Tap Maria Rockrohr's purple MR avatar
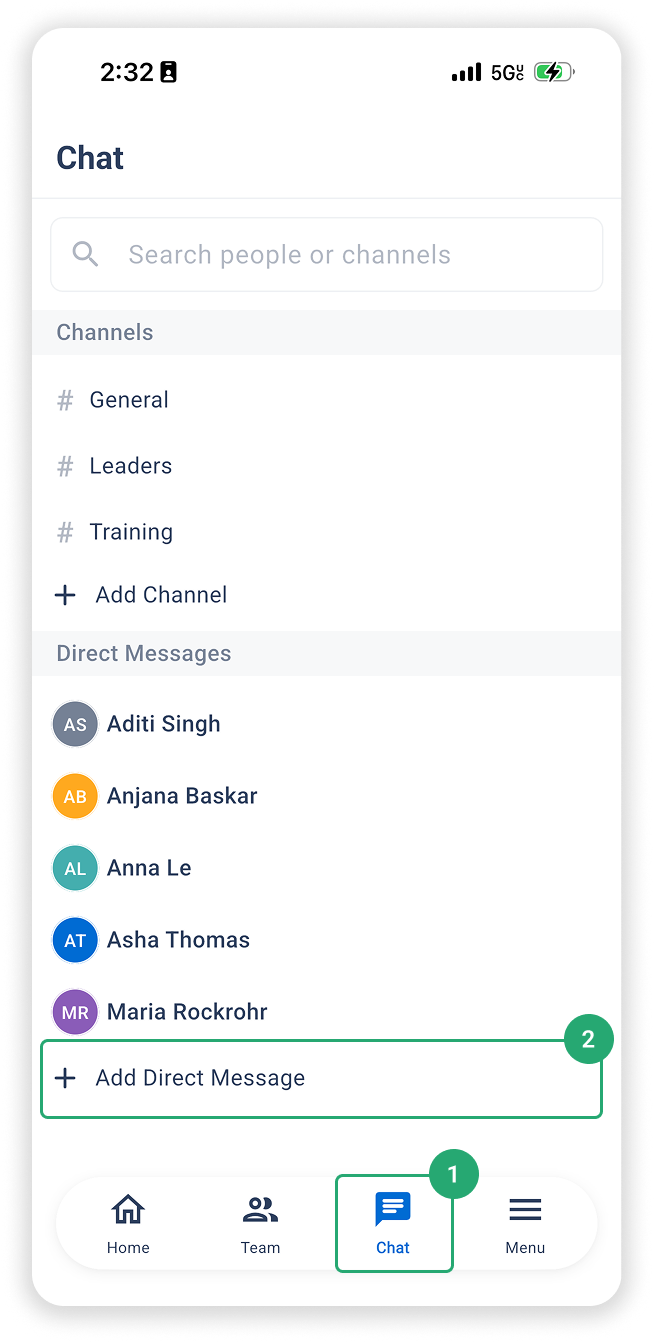This screenshot has width=654, height=1342. click(x=75, y=1012)
